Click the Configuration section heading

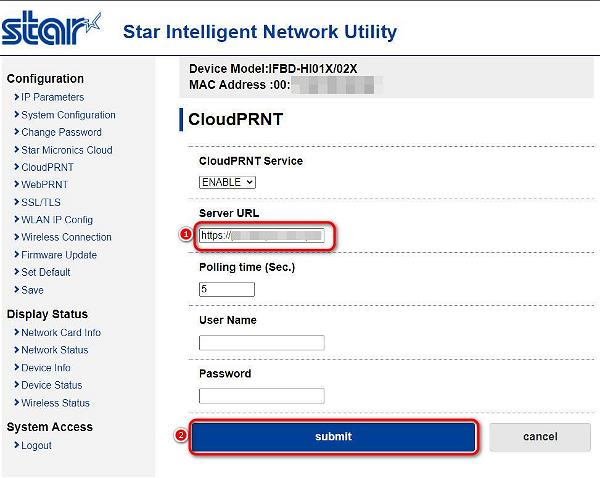45,79
